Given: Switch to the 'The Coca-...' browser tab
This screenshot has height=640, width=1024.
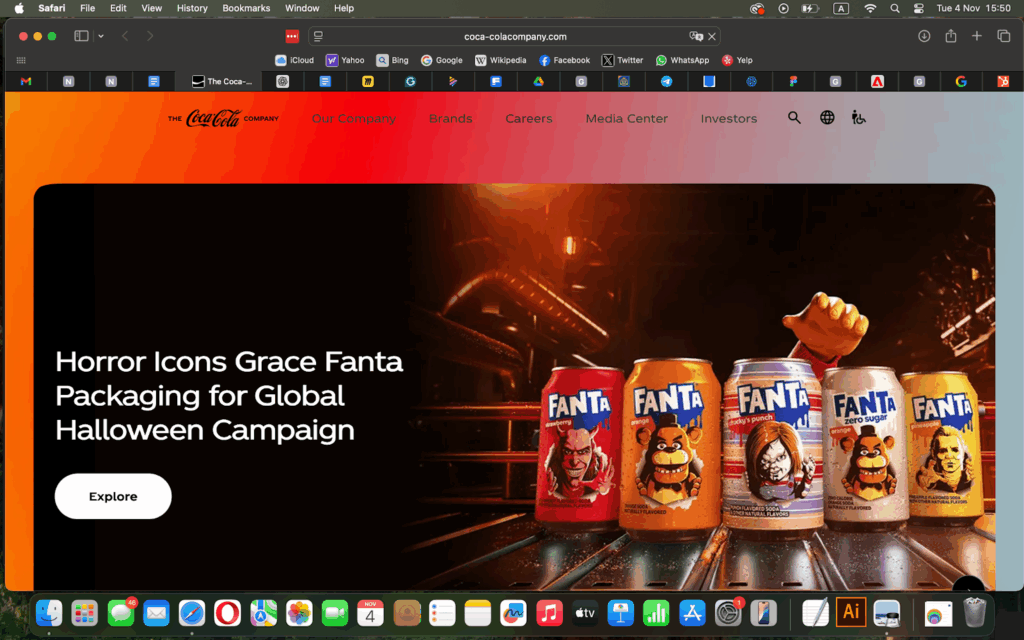Looking at the screenshot, I should coord(219,81).
